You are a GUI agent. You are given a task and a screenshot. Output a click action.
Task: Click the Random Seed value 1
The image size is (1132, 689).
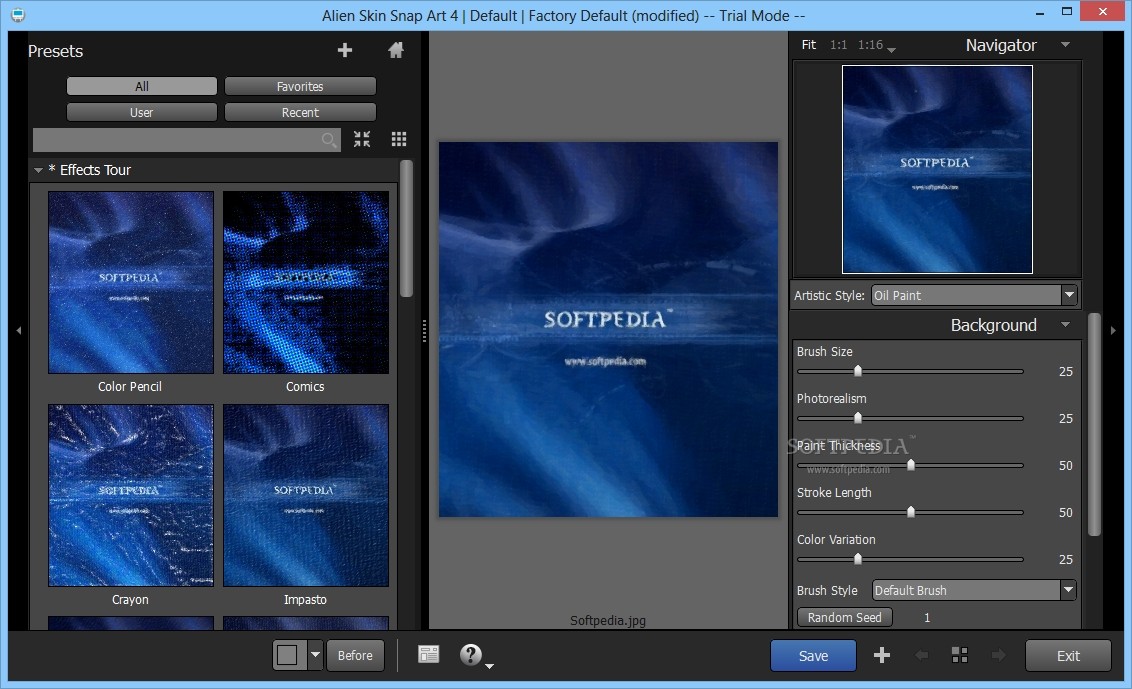927,618
